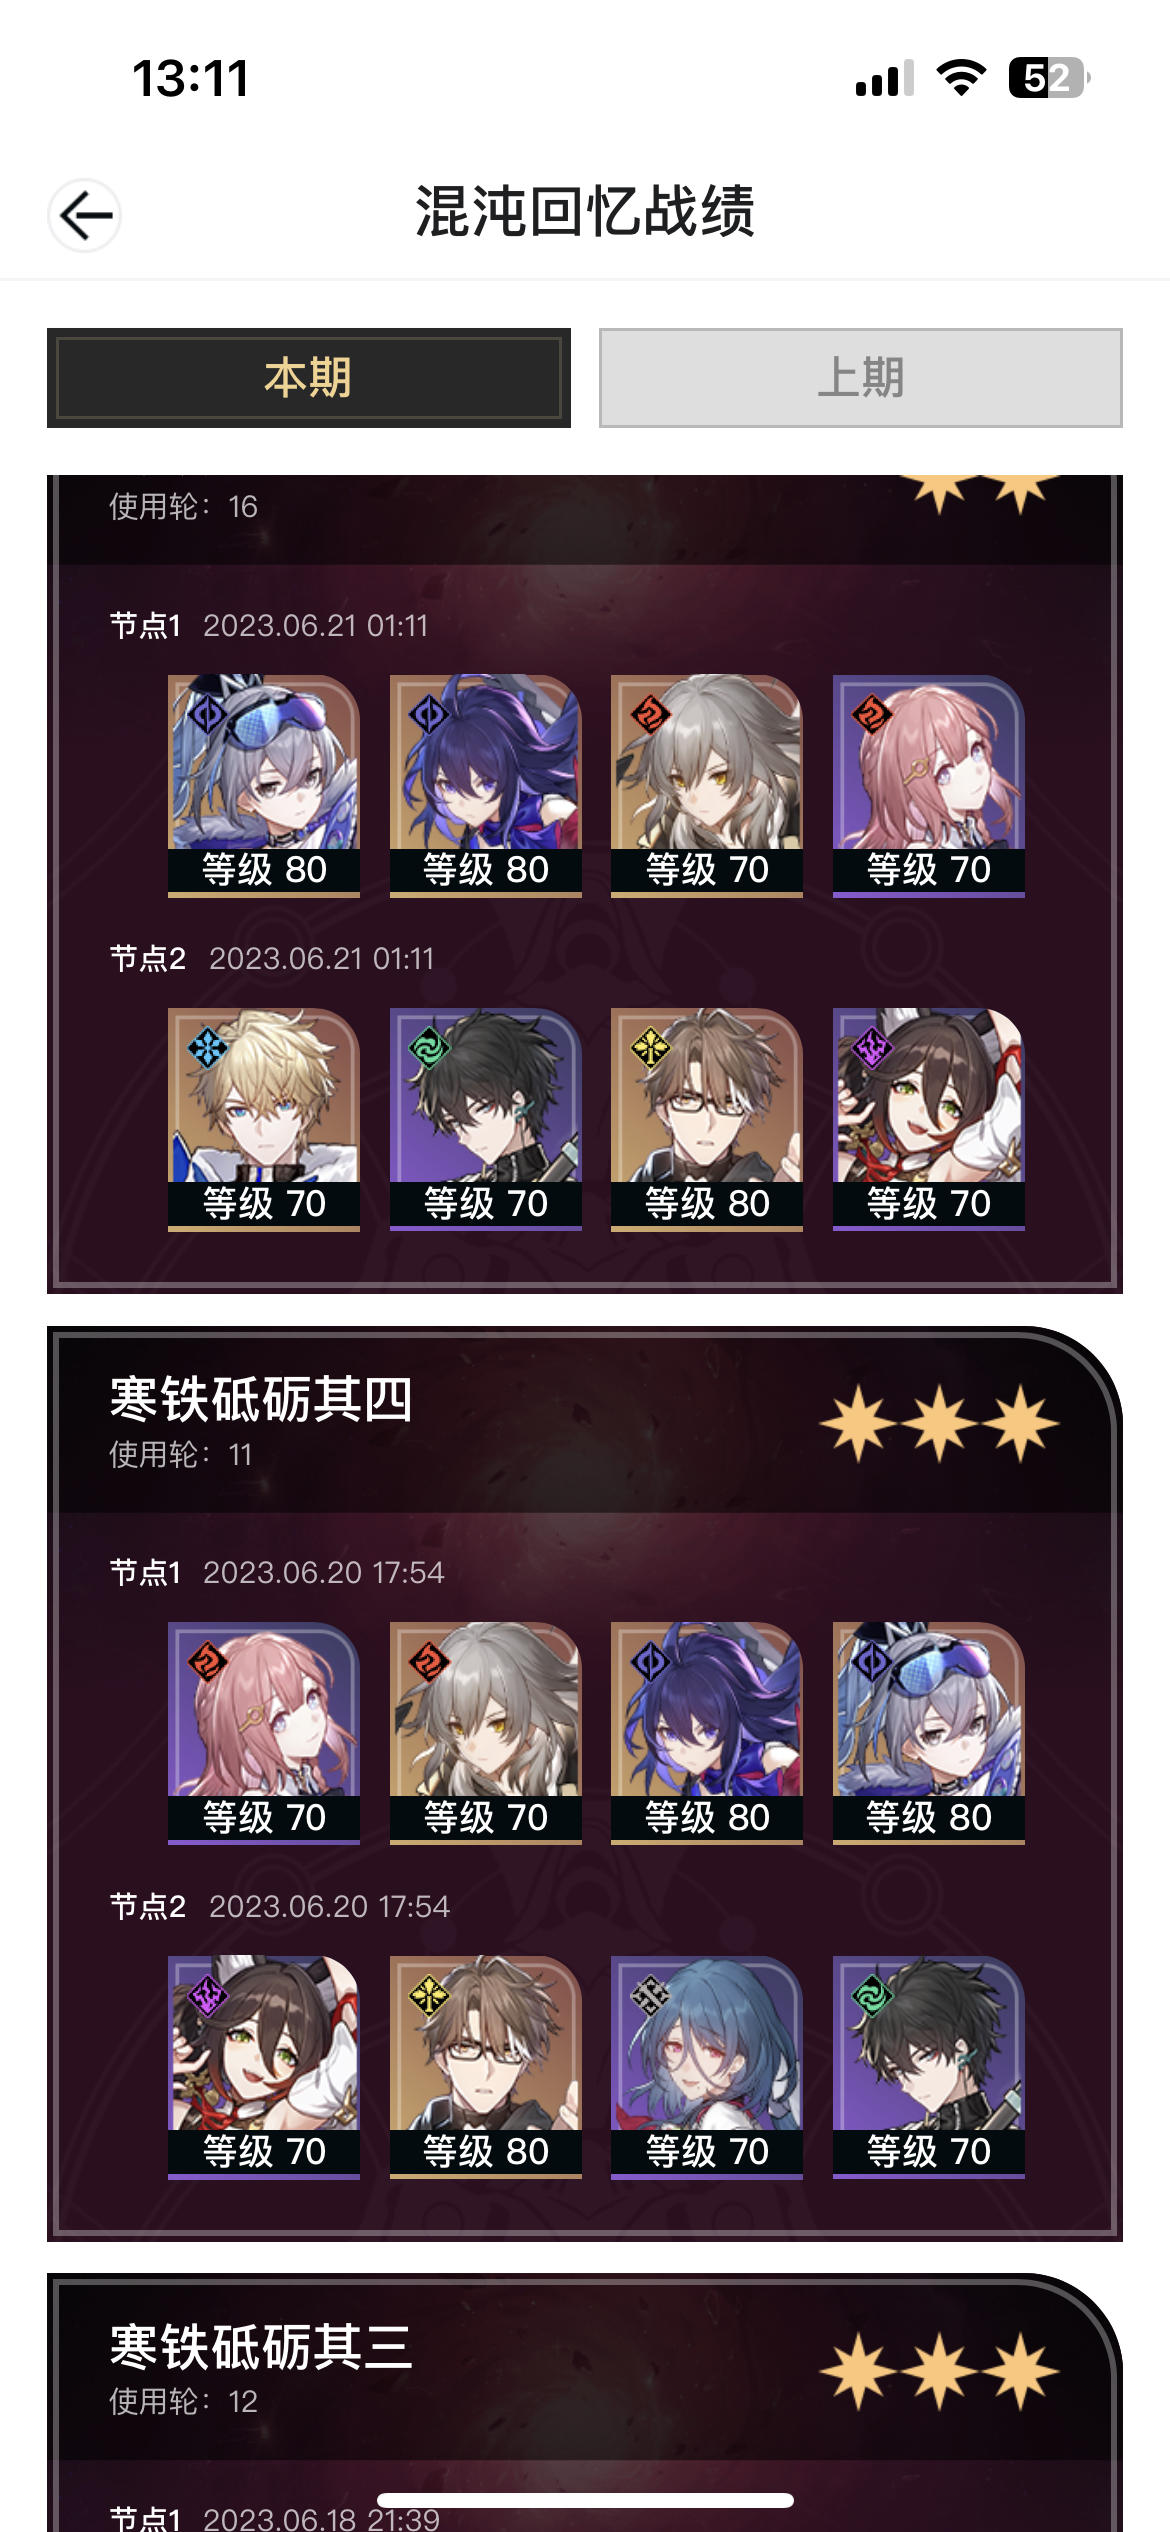
Task: Select Gepard portrait in top 节点2 team
Action: (x=264, y=1119)
